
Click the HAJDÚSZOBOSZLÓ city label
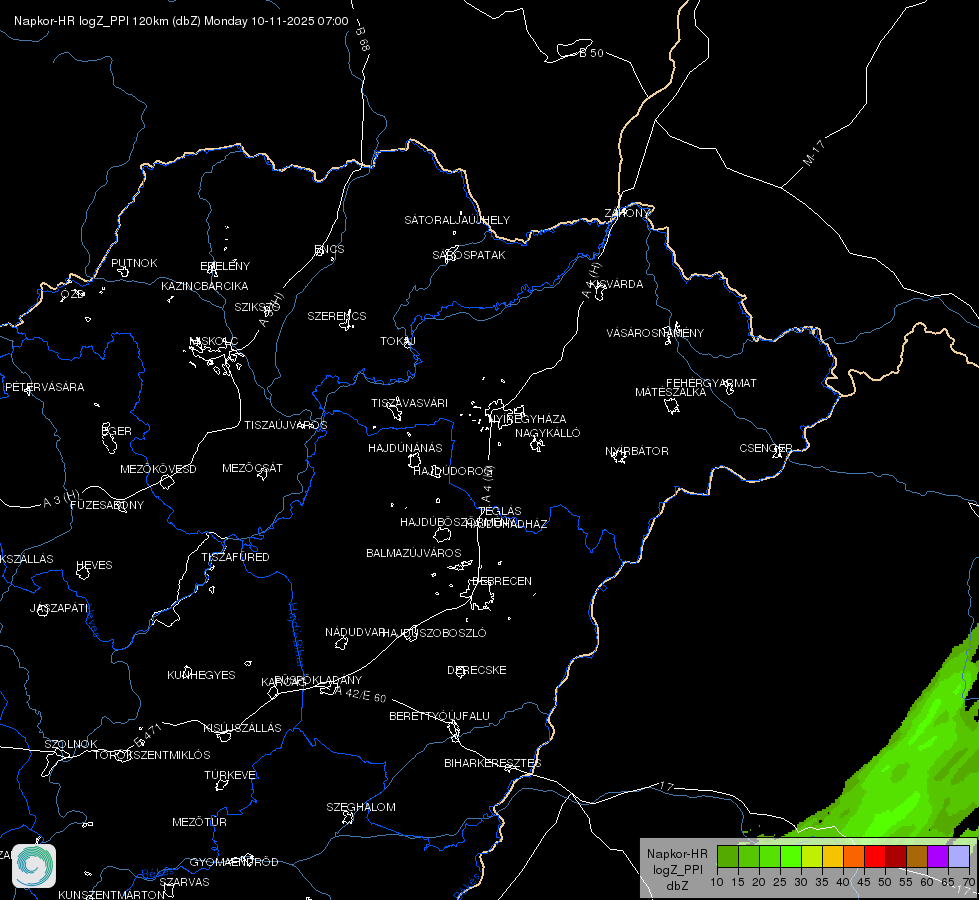coord(434,633)
